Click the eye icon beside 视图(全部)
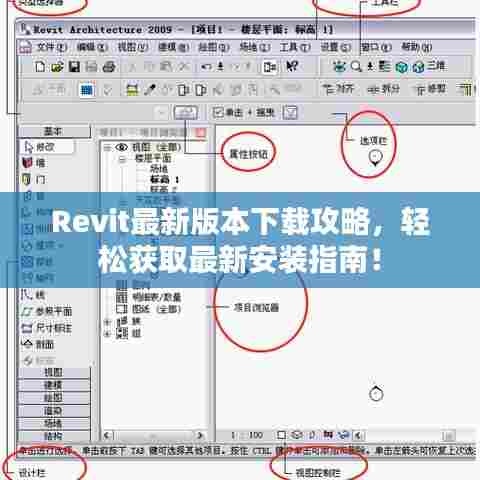 122,147
